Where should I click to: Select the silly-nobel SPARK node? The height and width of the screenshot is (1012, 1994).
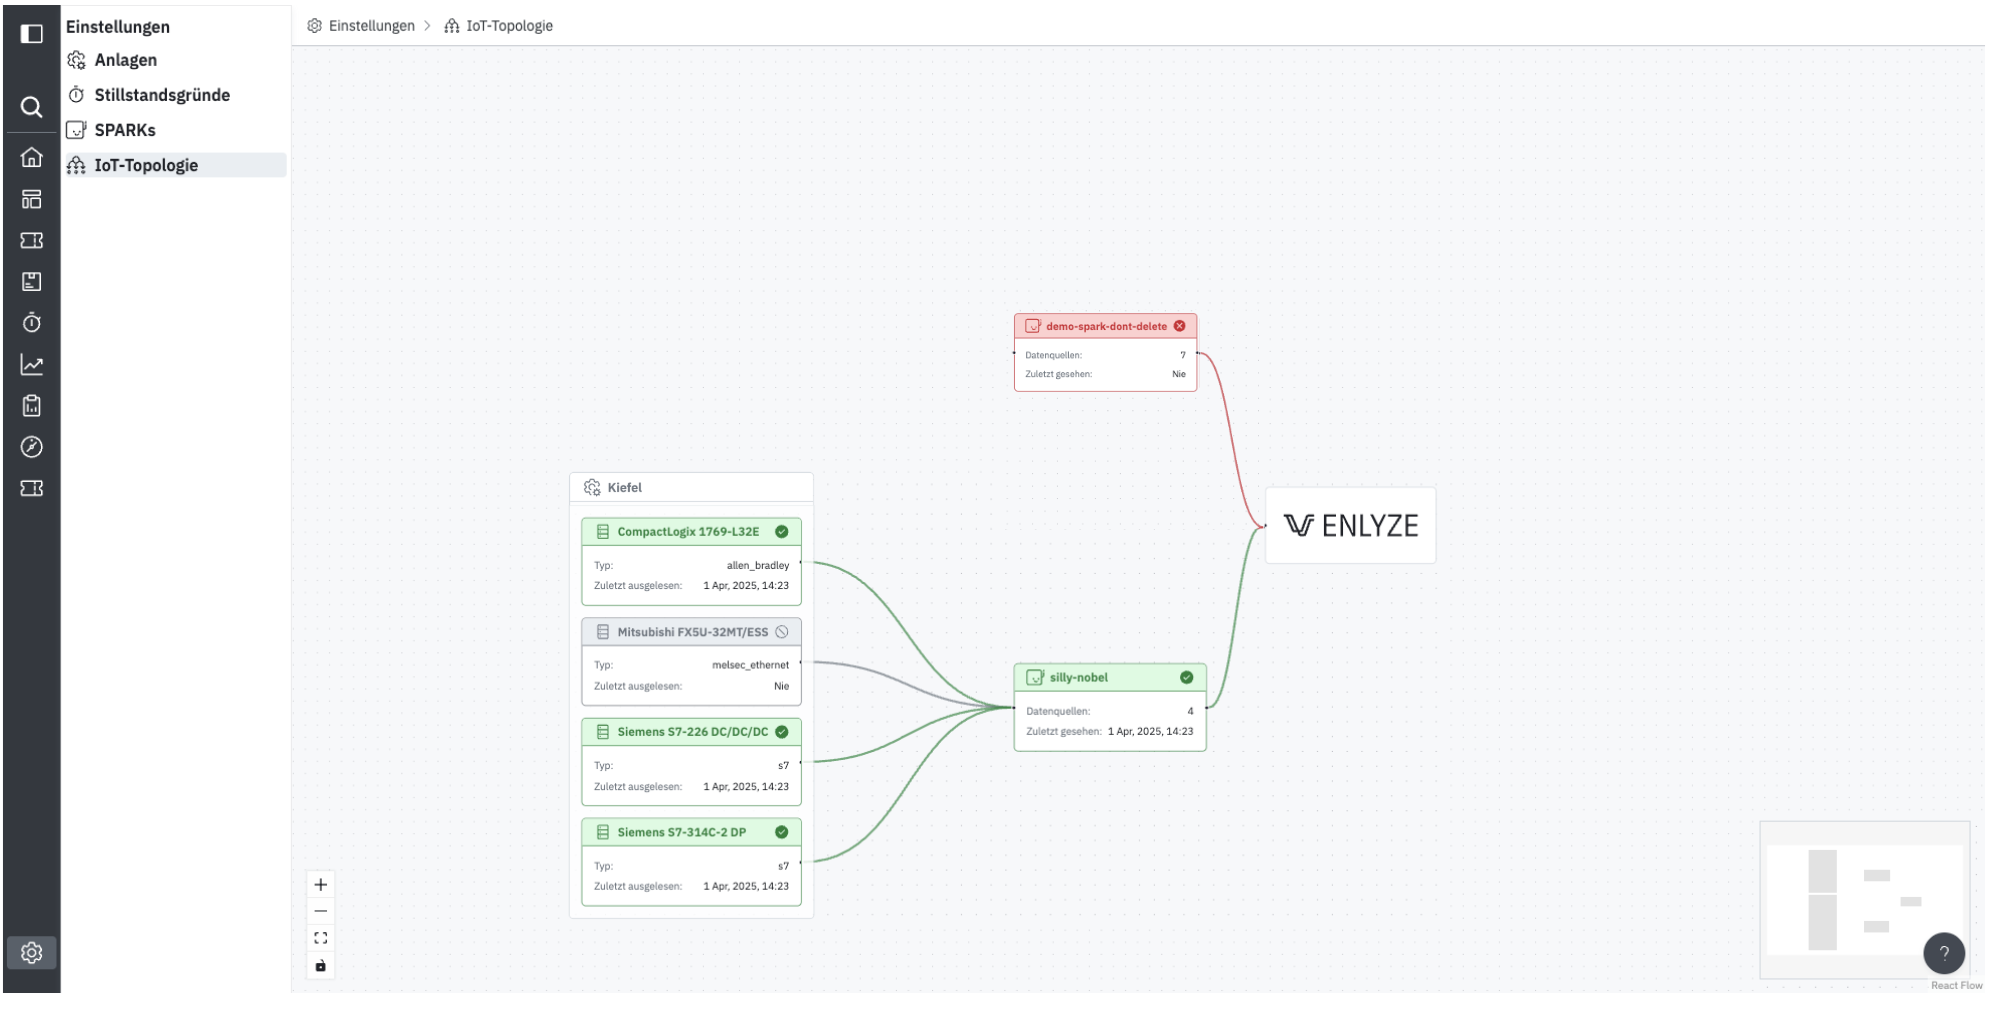1109,678
